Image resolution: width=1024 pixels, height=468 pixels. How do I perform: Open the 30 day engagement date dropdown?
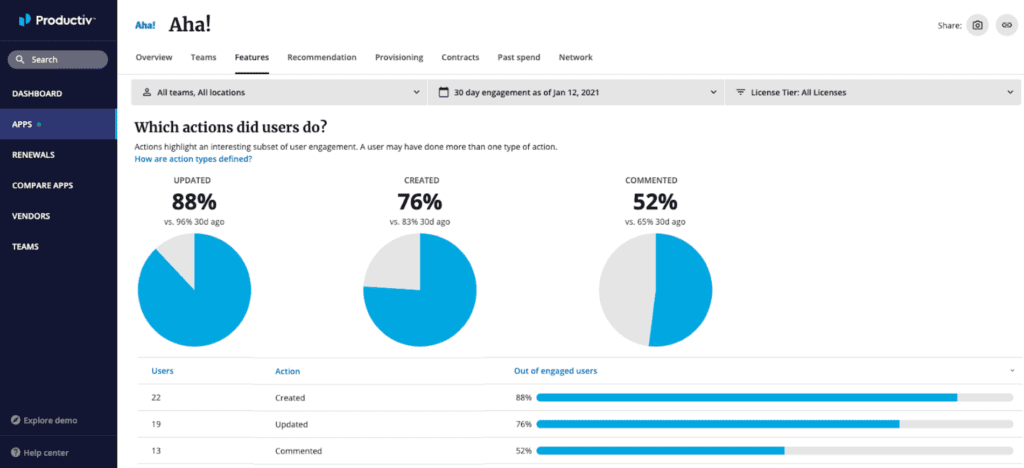pos(576,93)
